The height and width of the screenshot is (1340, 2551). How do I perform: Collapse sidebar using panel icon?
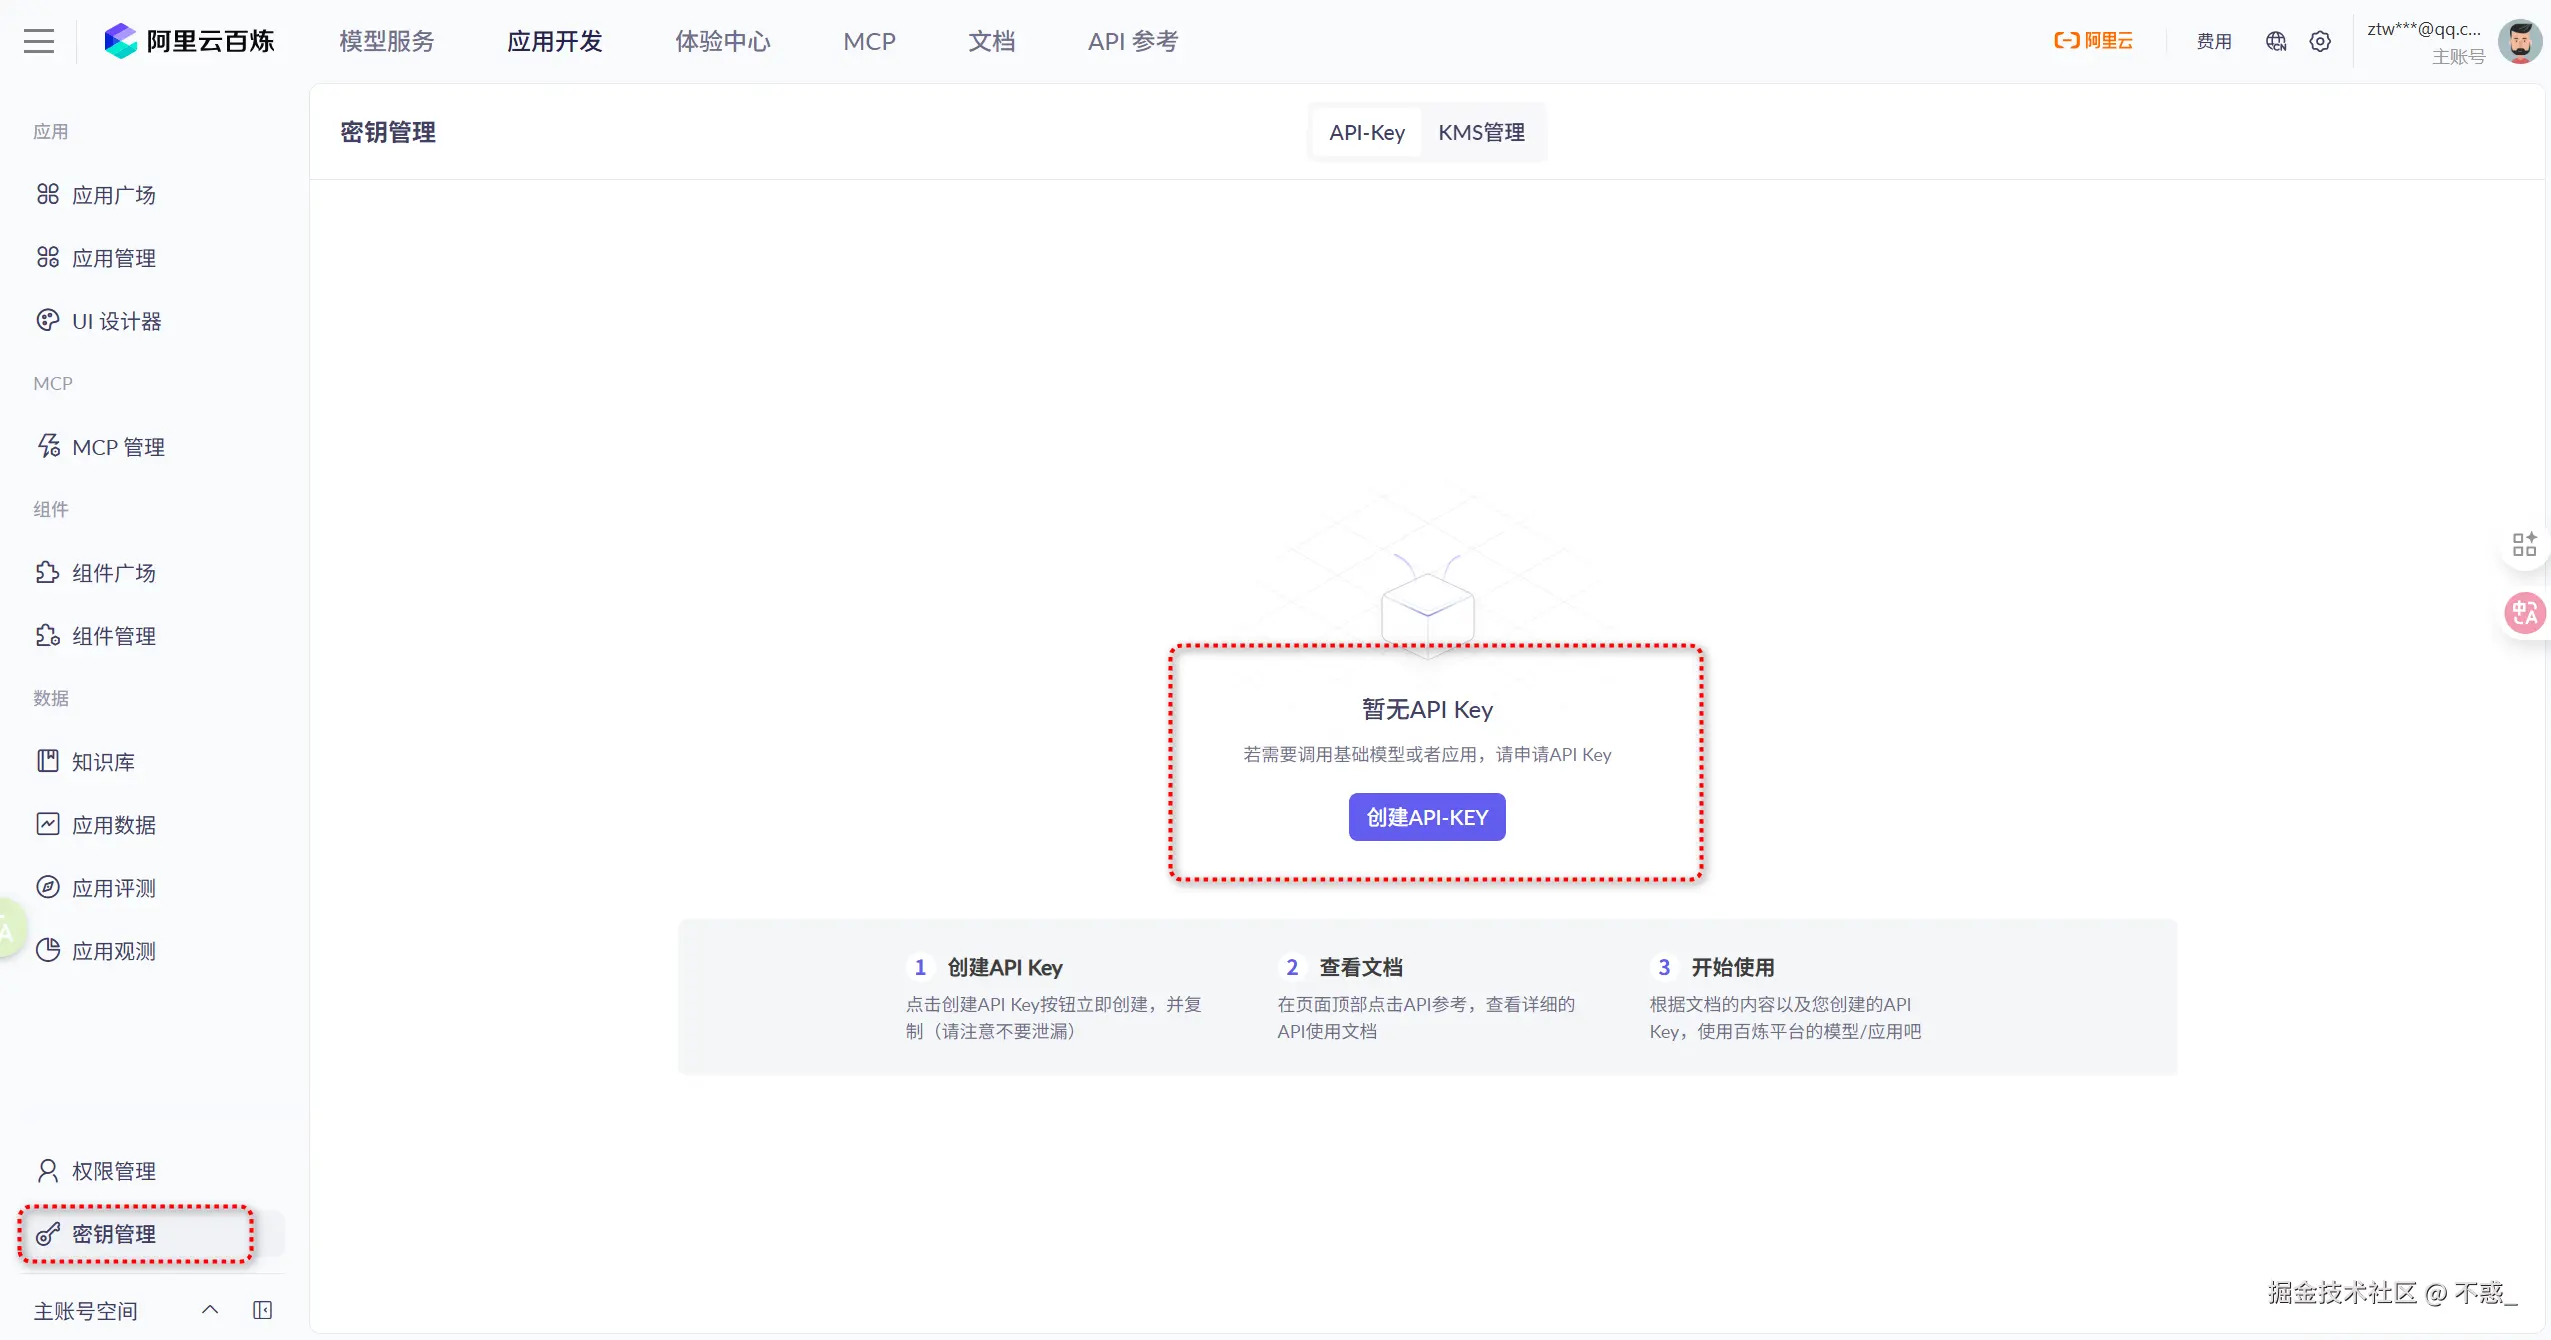click(263, 1310)
